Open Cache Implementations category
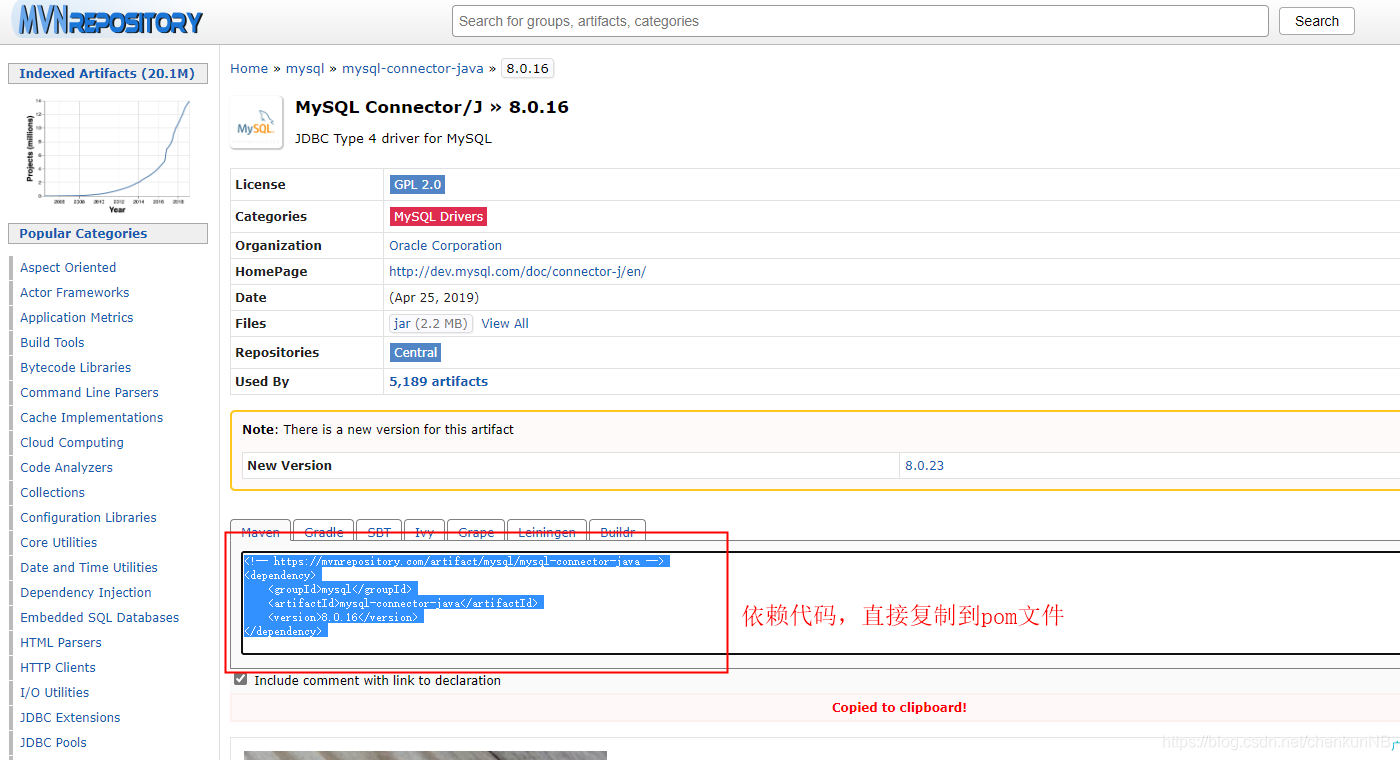This screenshot has height=760, width=1400. click(x=91, y=417)
